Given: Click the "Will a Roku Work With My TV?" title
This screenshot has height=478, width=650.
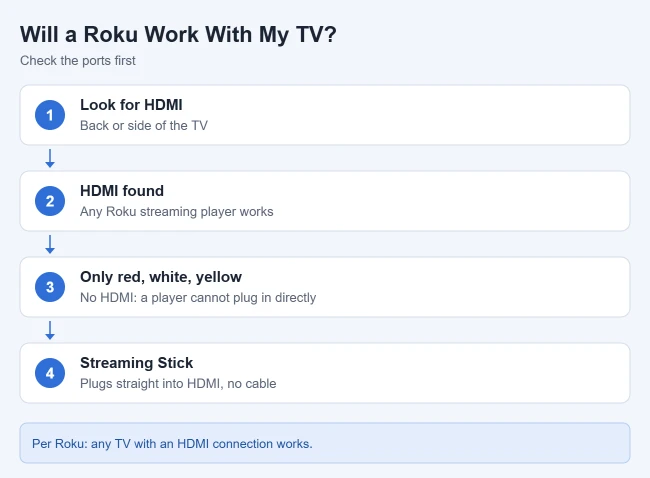Looking at the screenshot, I should tap(178, 34).
